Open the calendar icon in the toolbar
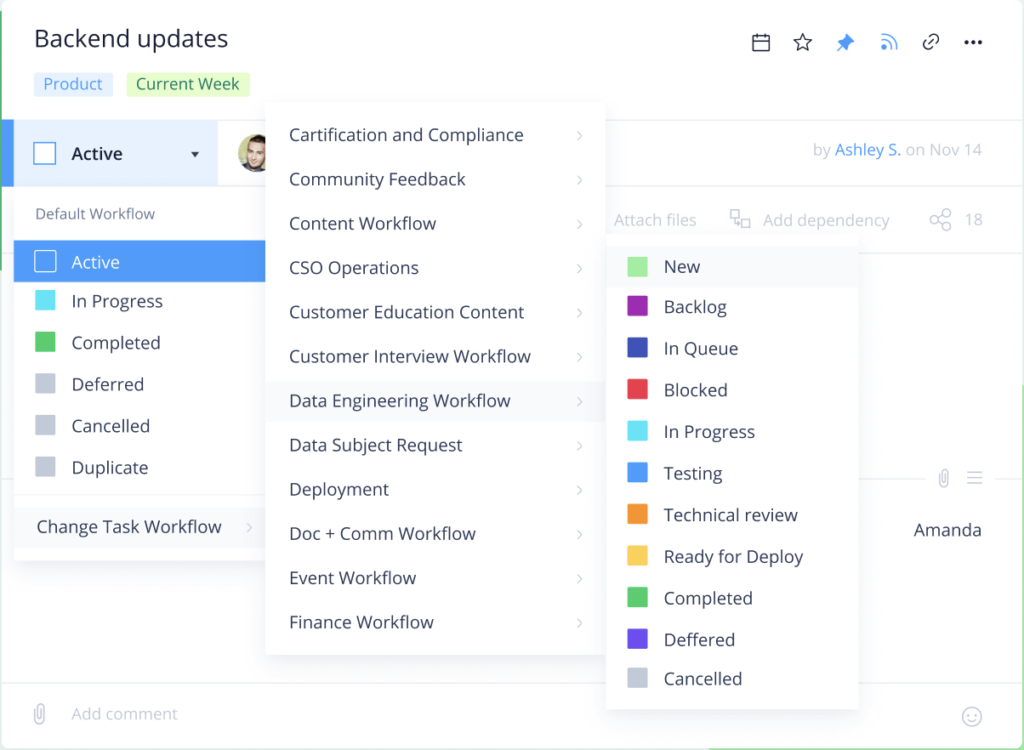The height and width of the screenshot is (750, 1024). (x=760, y=42)
